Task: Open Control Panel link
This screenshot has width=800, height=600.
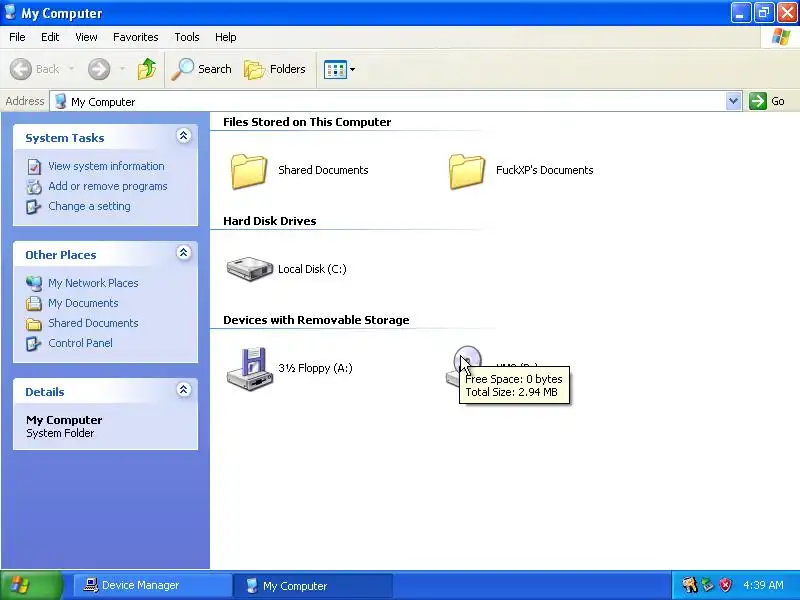Action: point(80,343)
